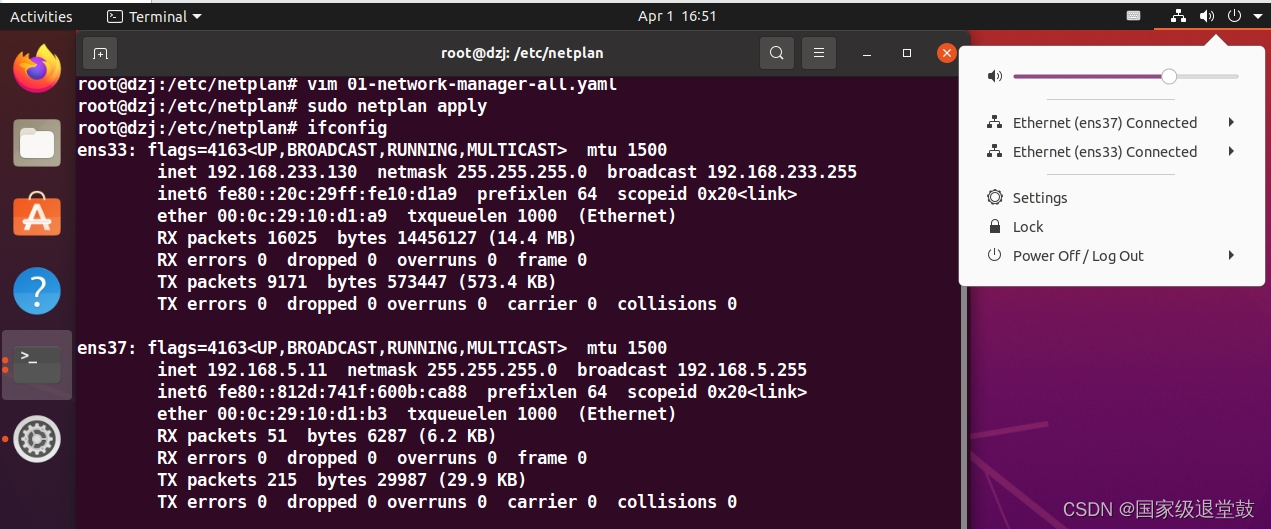Click 'TX packets 215' line
The width and height of the screenshot is (1271, 529).
pyautogui.click(x=341, y=480)
